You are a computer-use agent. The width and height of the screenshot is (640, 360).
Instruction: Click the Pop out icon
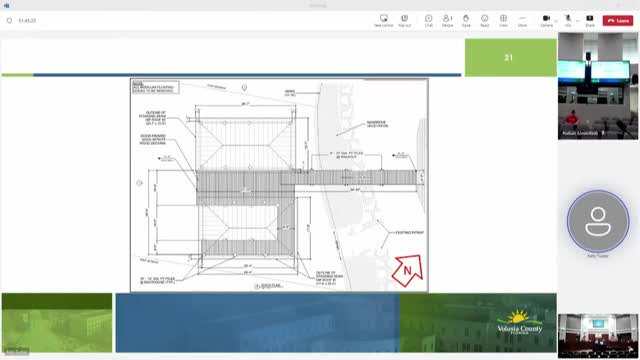(x=404, y=20)
